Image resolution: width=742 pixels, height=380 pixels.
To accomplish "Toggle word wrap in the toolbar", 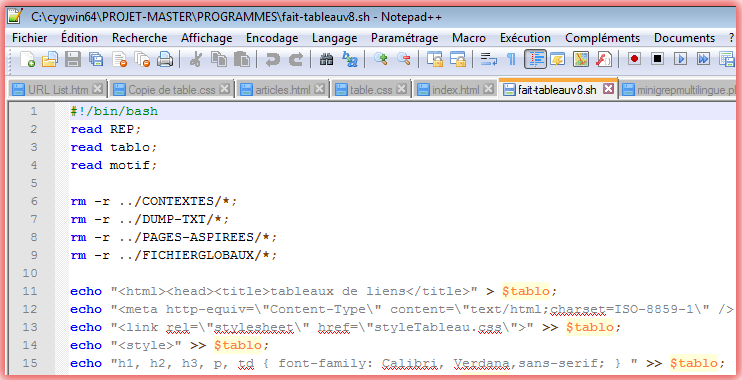I will (488, 59).
